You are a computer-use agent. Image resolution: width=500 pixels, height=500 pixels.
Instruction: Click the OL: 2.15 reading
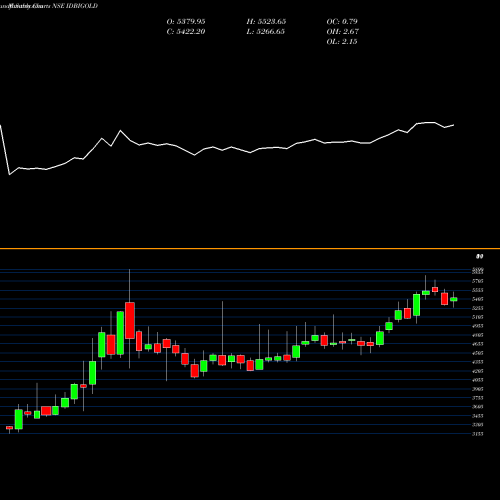point(342,42)
